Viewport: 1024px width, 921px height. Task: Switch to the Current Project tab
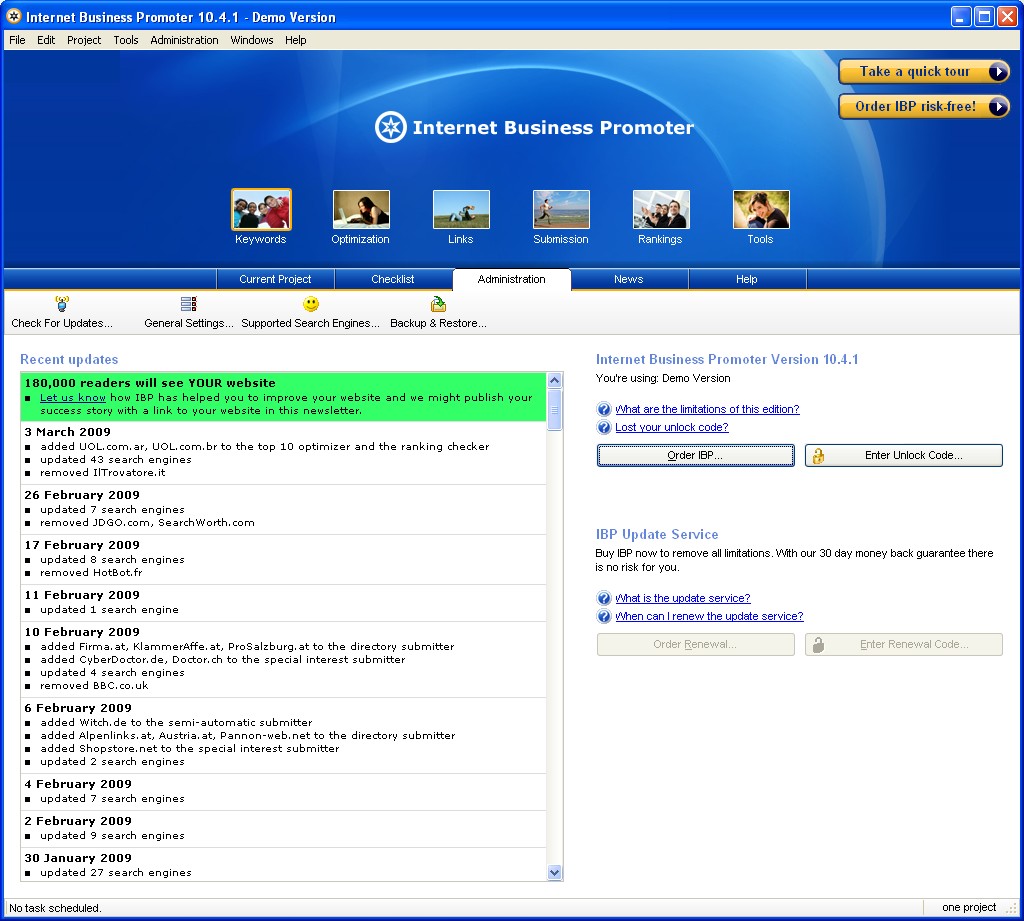tap(276, 280)
